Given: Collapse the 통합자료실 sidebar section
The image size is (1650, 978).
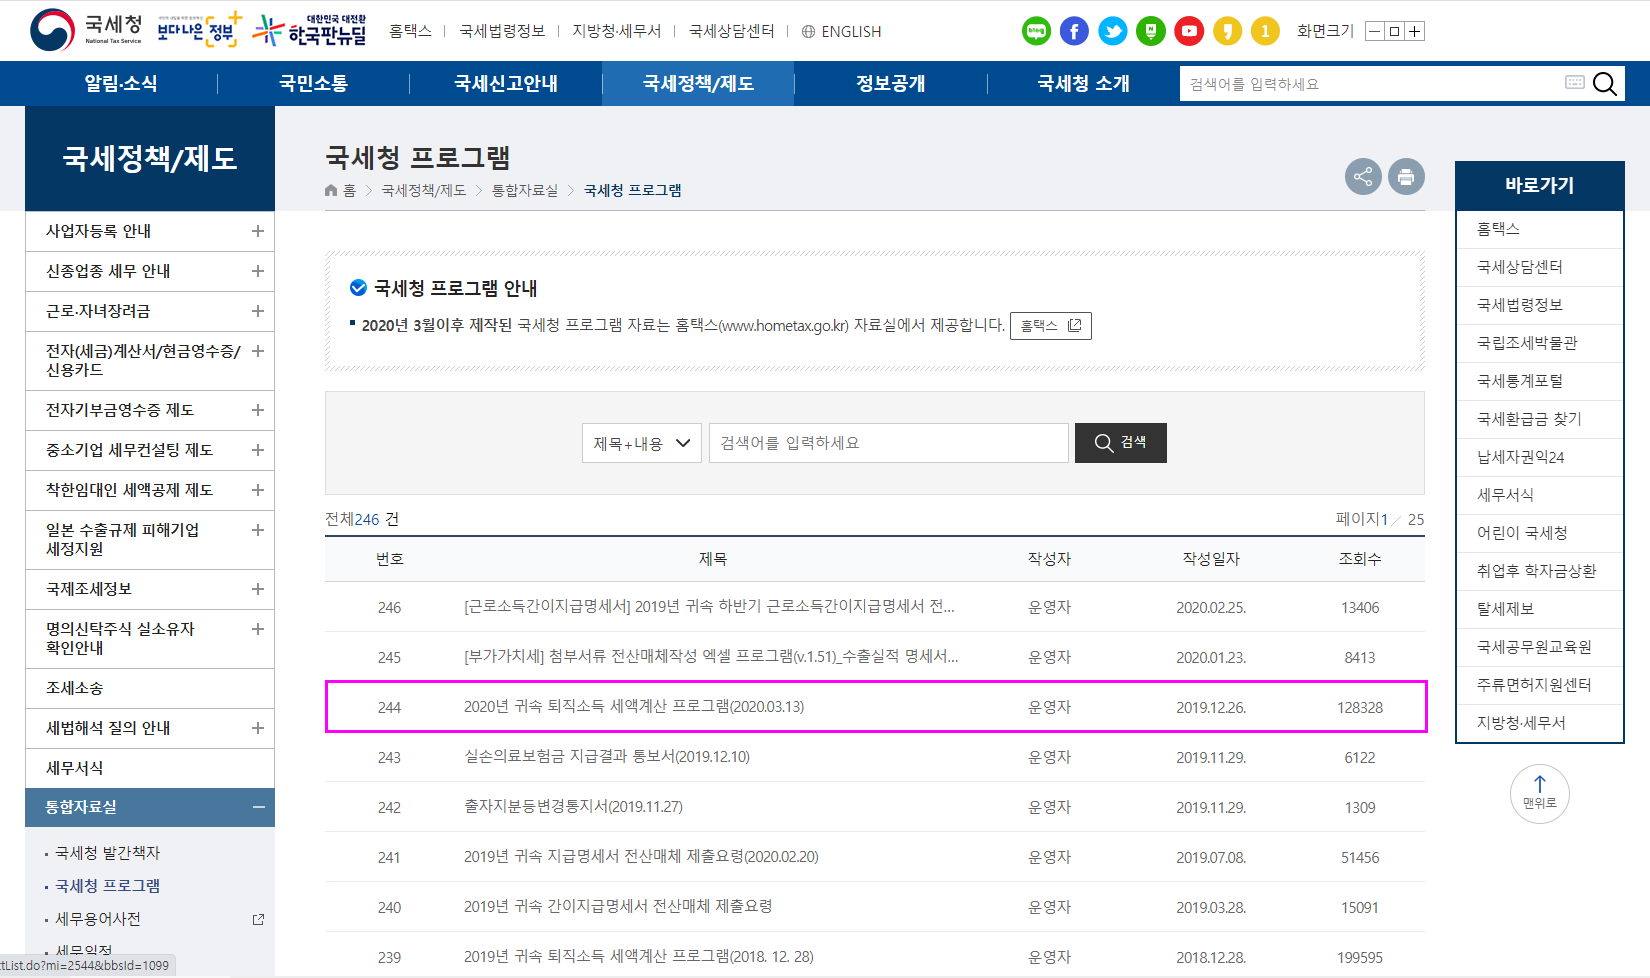Looking at the screenshot, I should tap(258, 807).
